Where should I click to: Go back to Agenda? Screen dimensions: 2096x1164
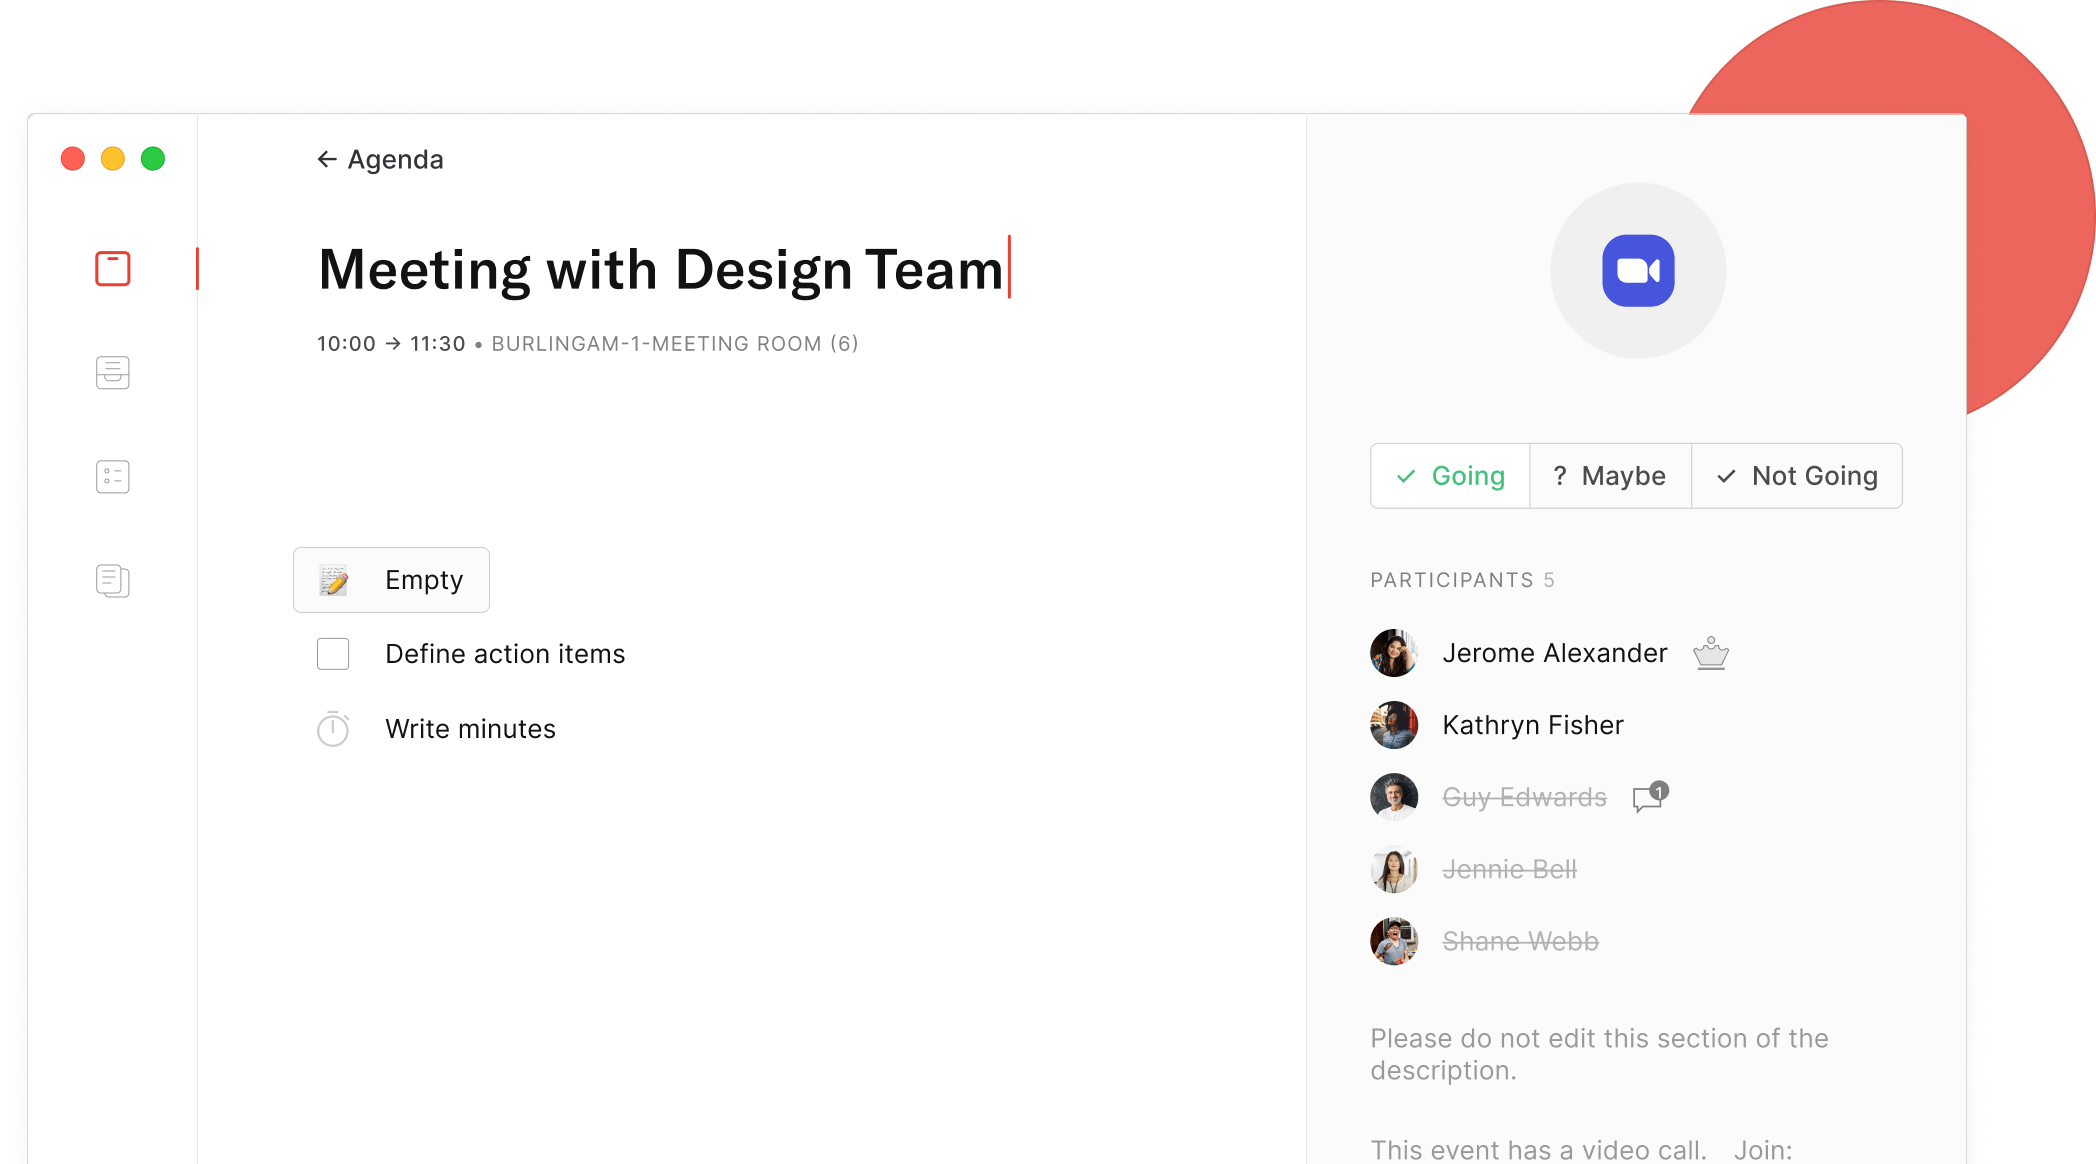pyautogui.click(x=380, y=159)
